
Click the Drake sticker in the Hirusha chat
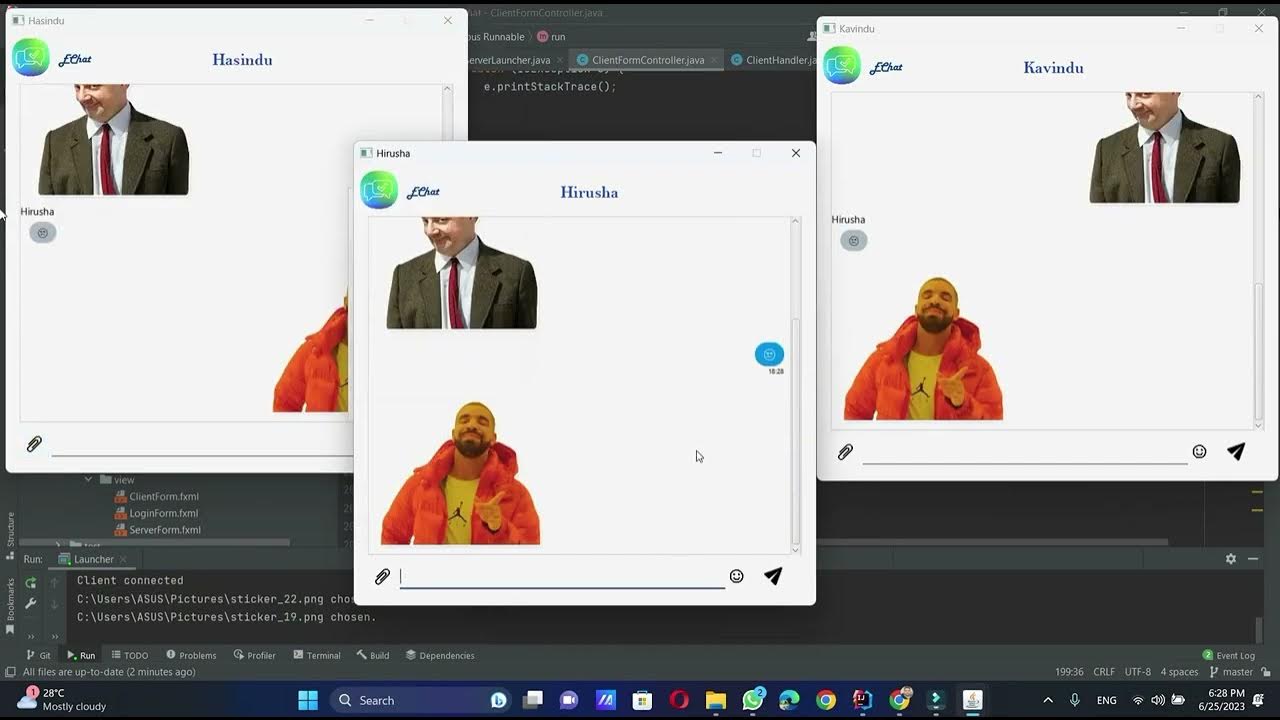click(x=460, y=473)
